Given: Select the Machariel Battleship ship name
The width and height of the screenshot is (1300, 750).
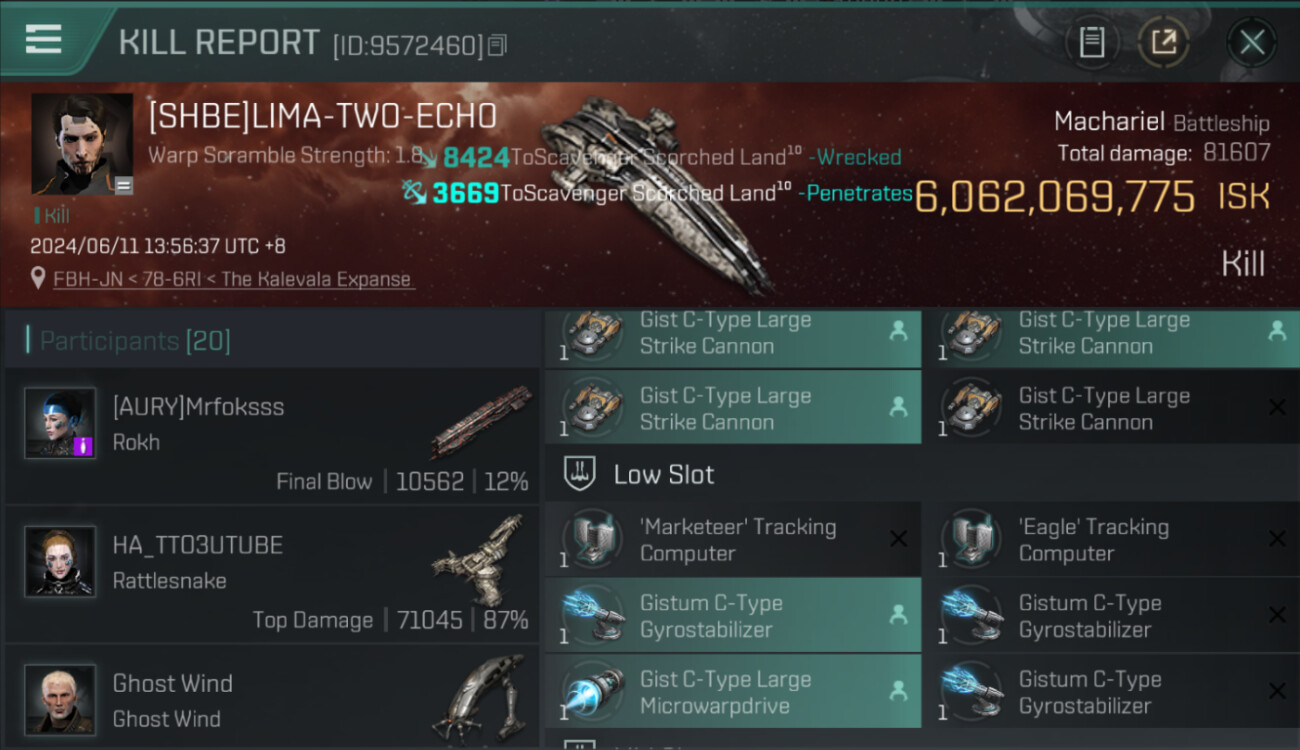Looking at the screenshot, I should tap(1161, 122).
